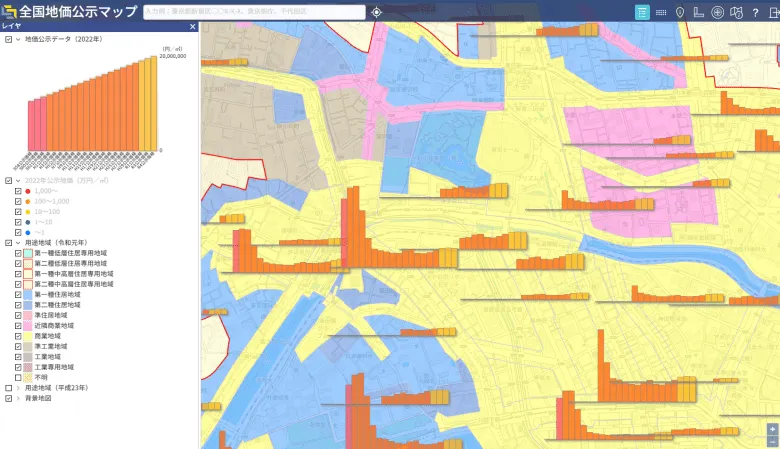This screenshot has width=780, height=449.
Task: Expand the 用途地域（平成23年） tree node
Action: tap(19, 388)
